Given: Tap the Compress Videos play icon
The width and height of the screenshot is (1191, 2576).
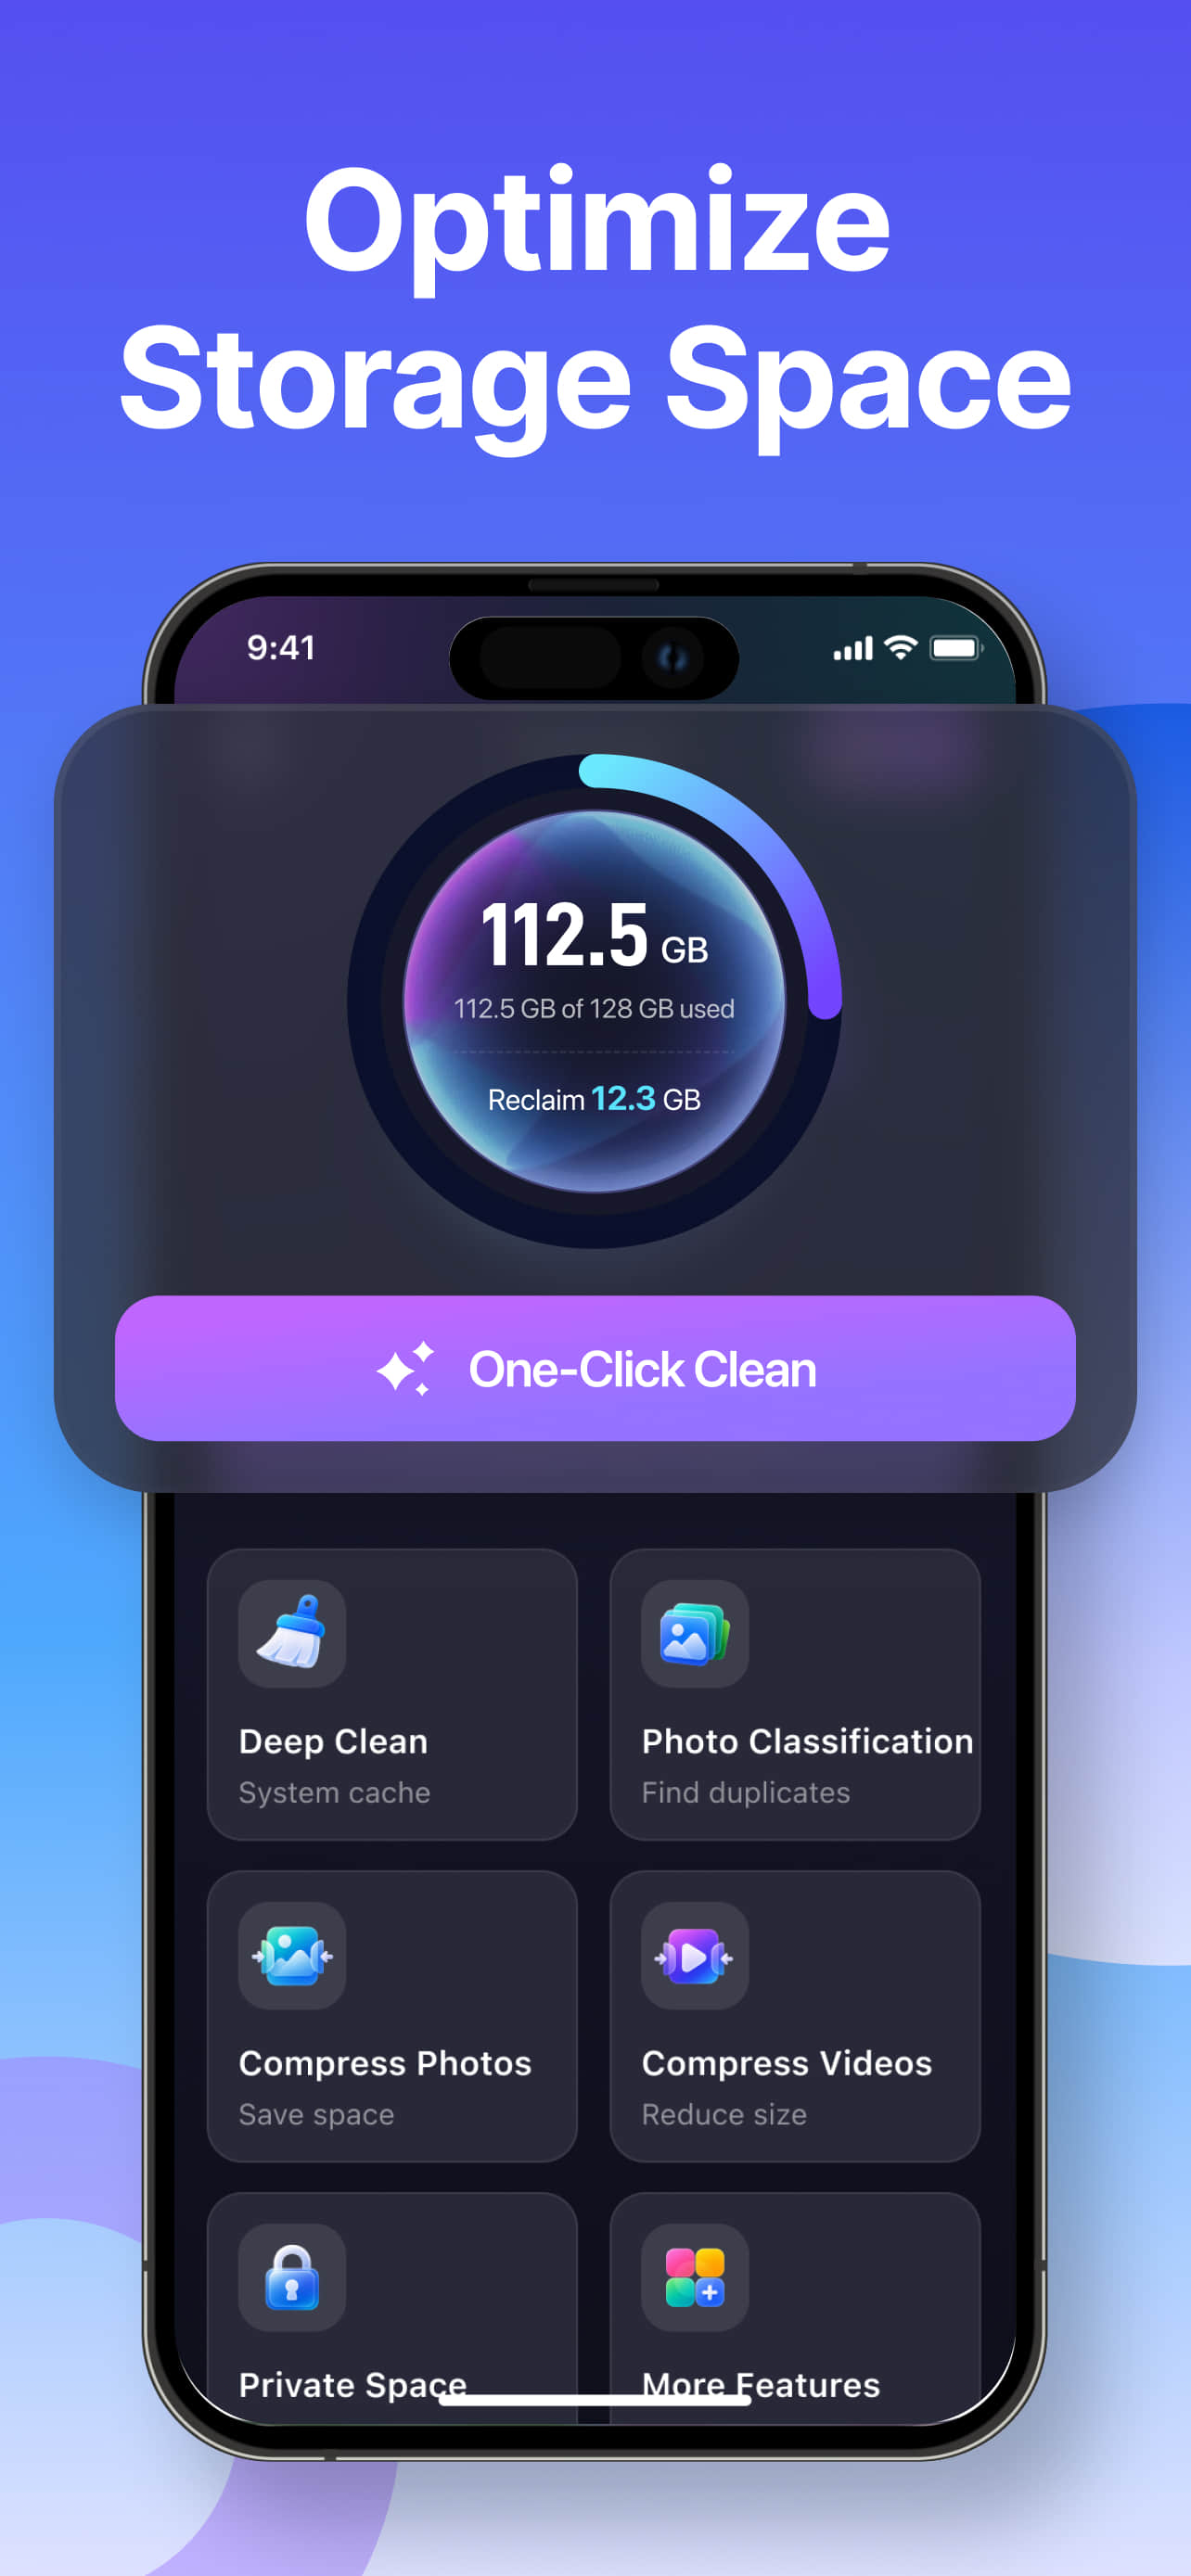Looking at the screenshot, I should tap(695, 1955).
